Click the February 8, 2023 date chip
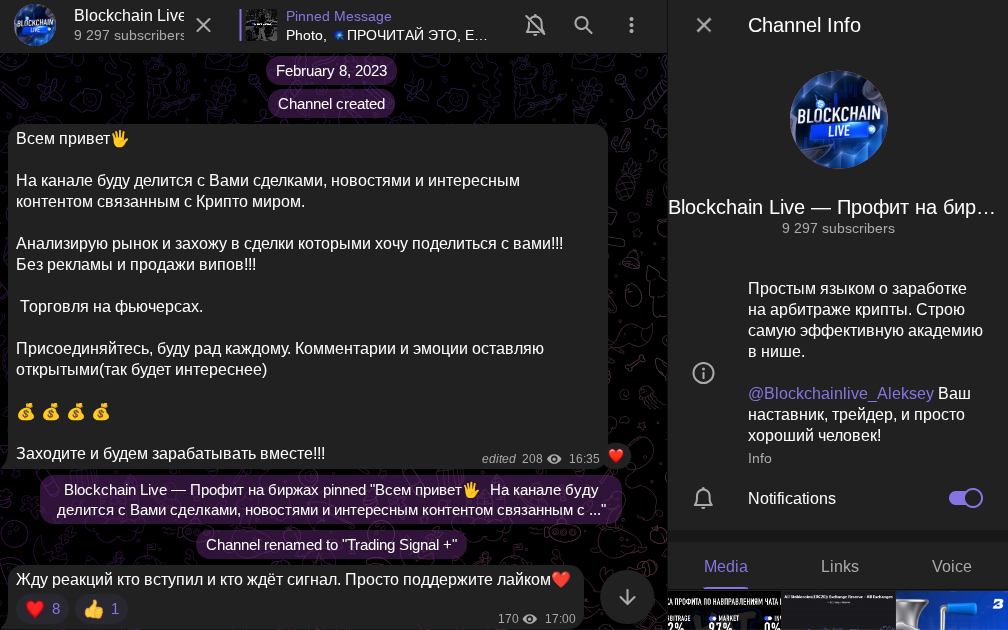Viewport: 1008px width, 630px height. pyautogui.click(x=331, y=70)
